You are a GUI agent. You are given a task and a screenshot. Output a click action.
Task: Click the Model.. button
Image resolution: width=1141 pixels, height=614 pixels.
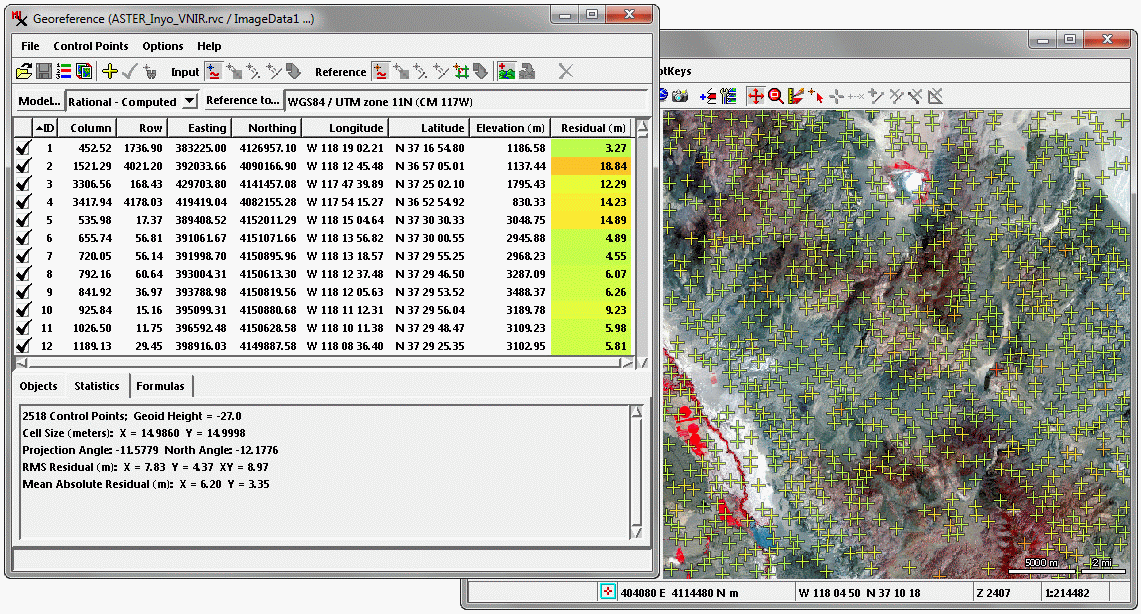click(x=39, y=101)
